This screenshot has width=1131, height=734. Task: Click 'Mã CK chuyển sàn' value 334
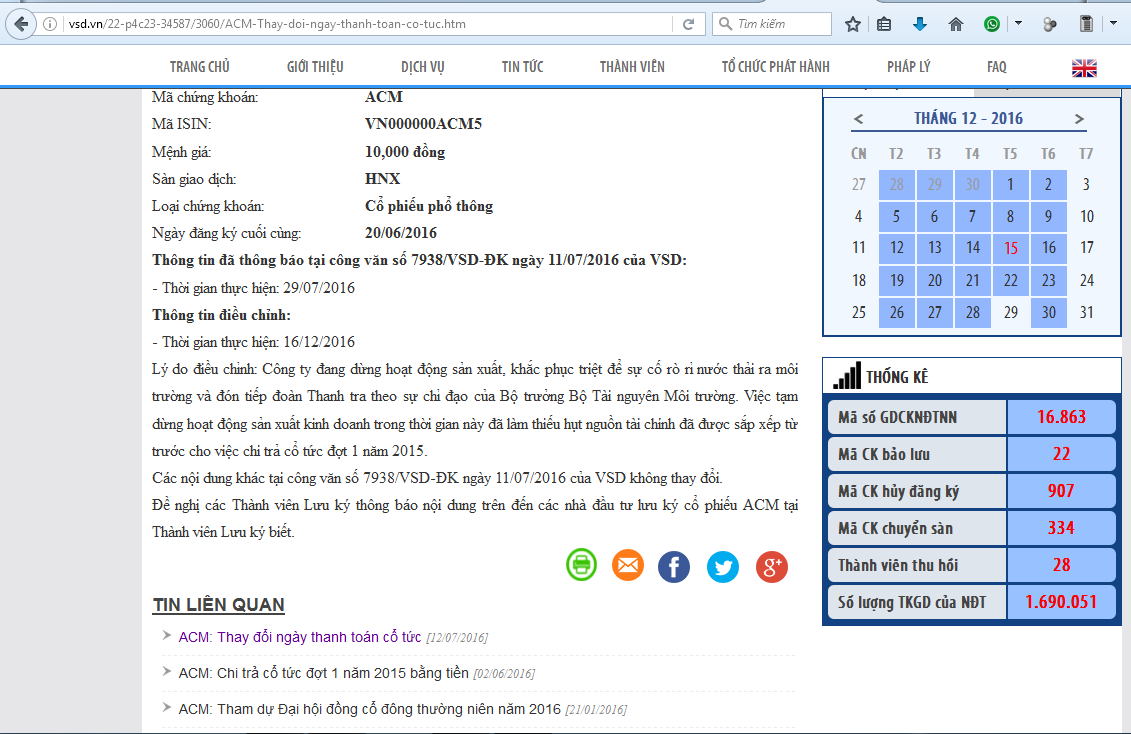[x=1061, y=529]
